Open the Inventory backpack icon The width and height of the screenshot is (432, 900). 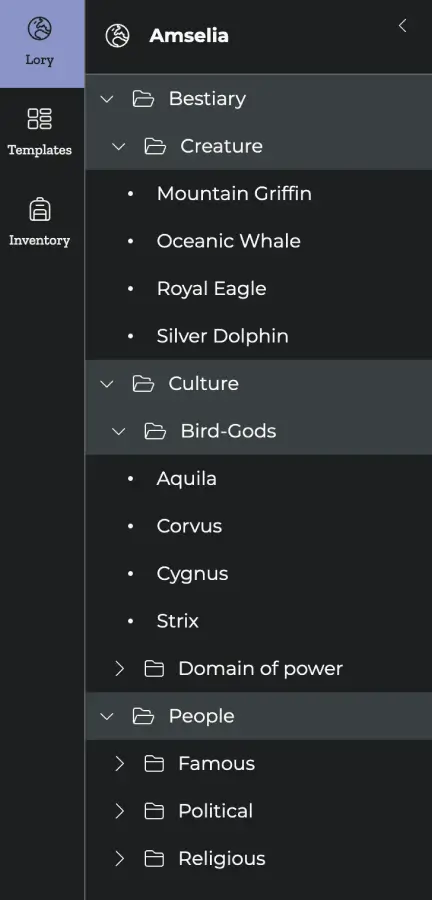pos(40,209)
